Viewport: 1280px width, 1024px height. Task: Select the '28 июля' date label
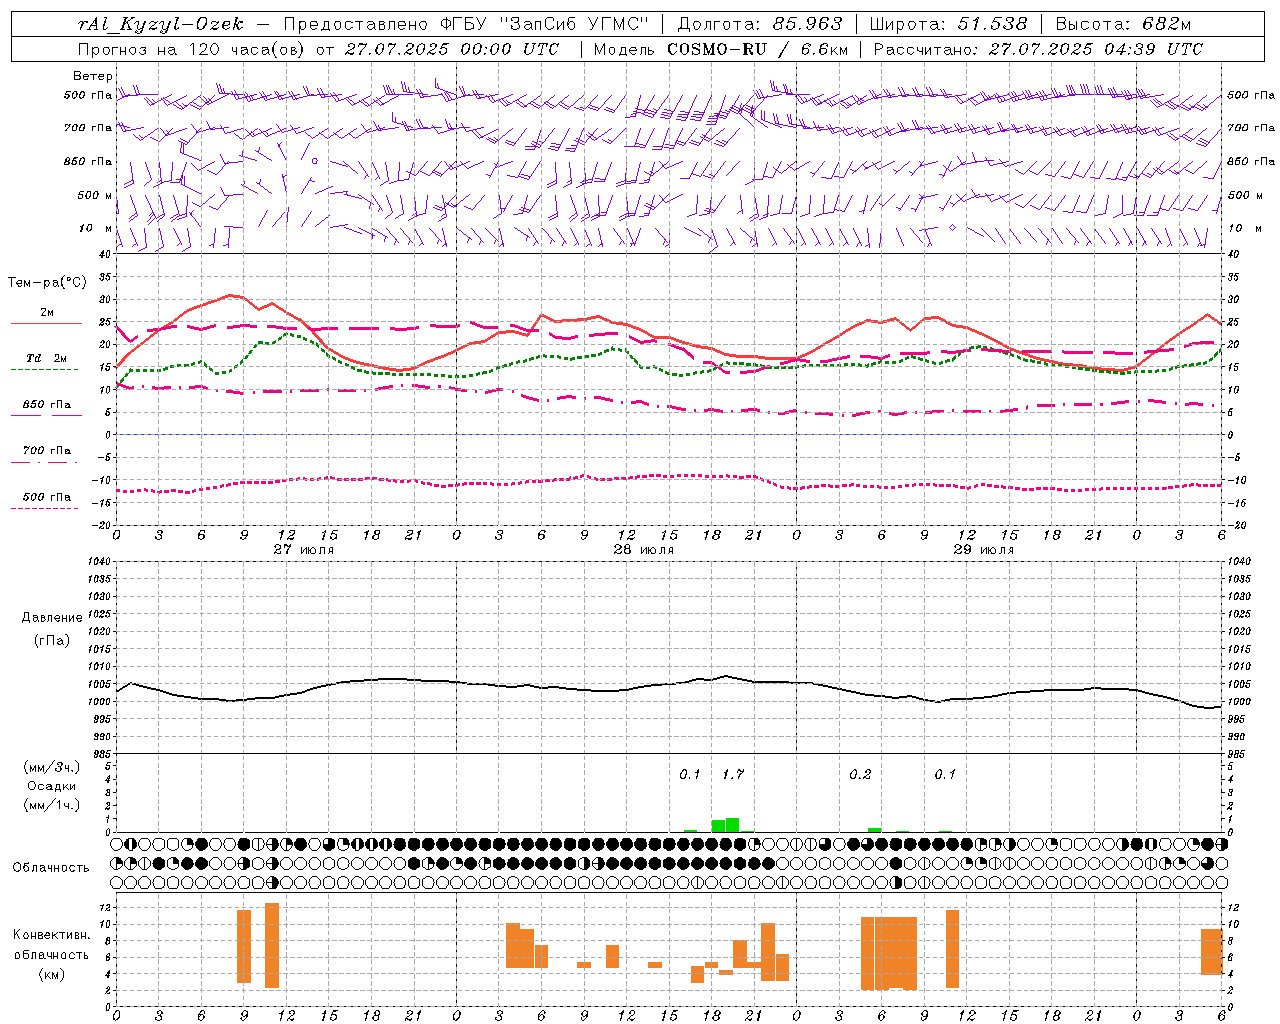coord(643,549)
